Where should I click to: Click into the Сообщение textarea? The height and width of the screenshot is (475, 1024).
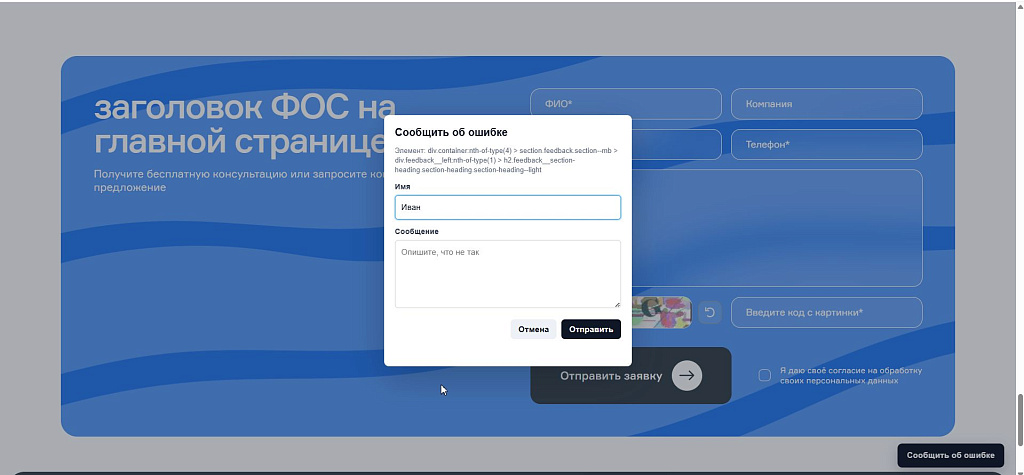click(508, 274)
